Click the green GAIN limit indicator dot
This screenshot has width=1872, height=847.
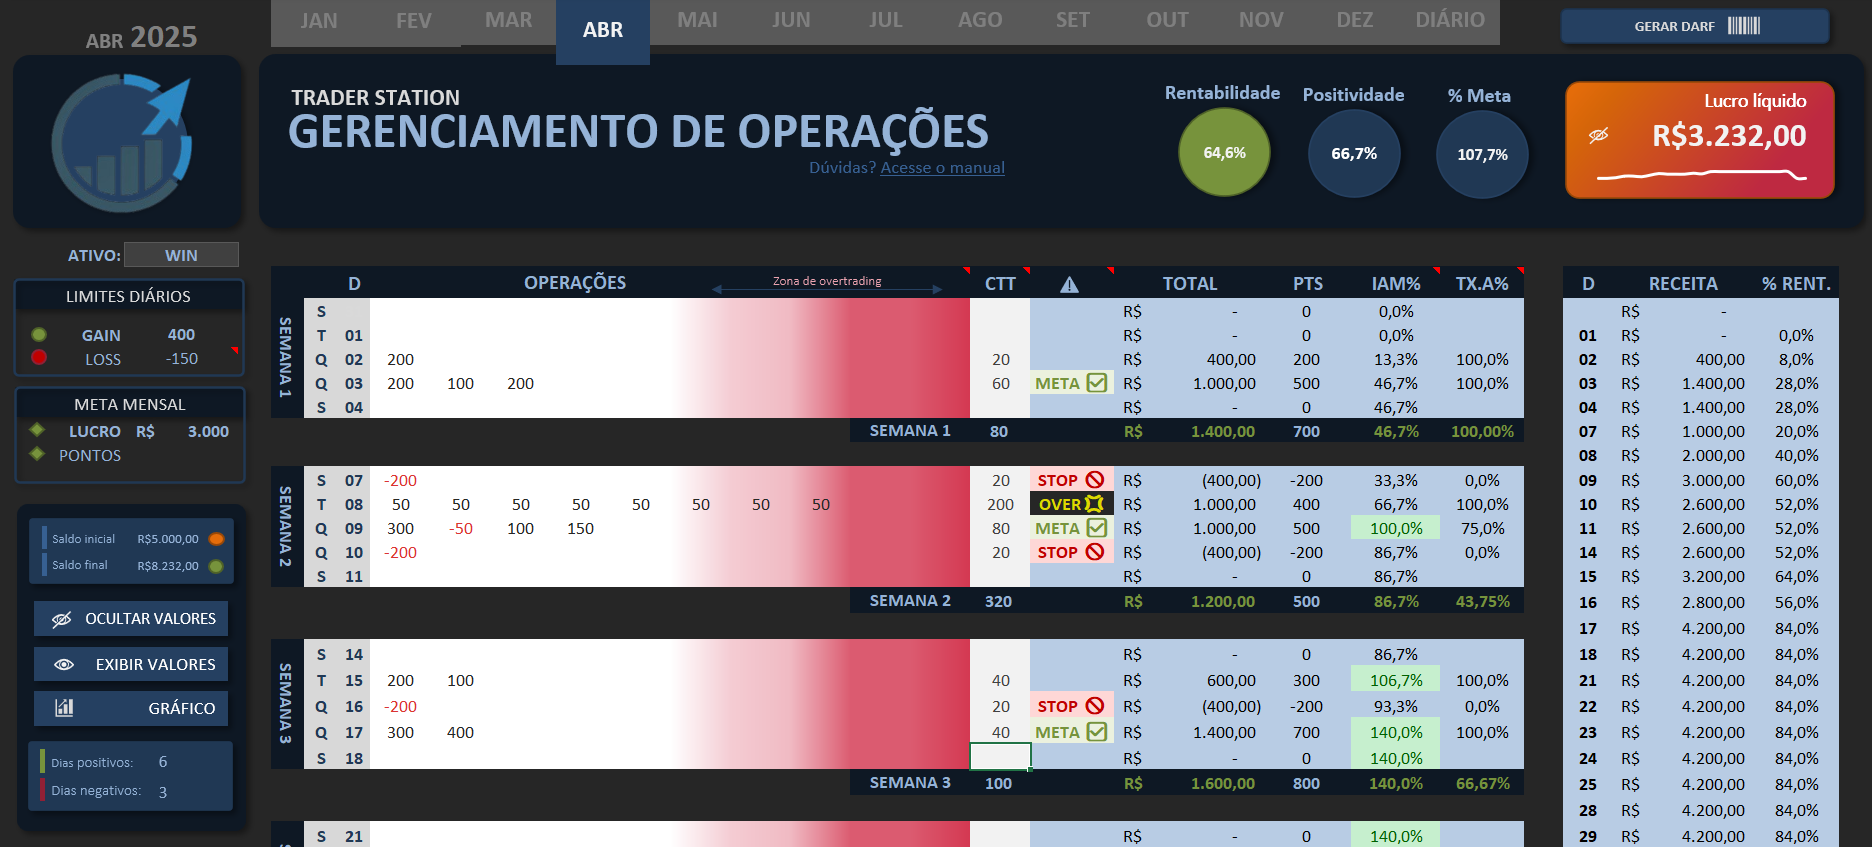point(39,335)
